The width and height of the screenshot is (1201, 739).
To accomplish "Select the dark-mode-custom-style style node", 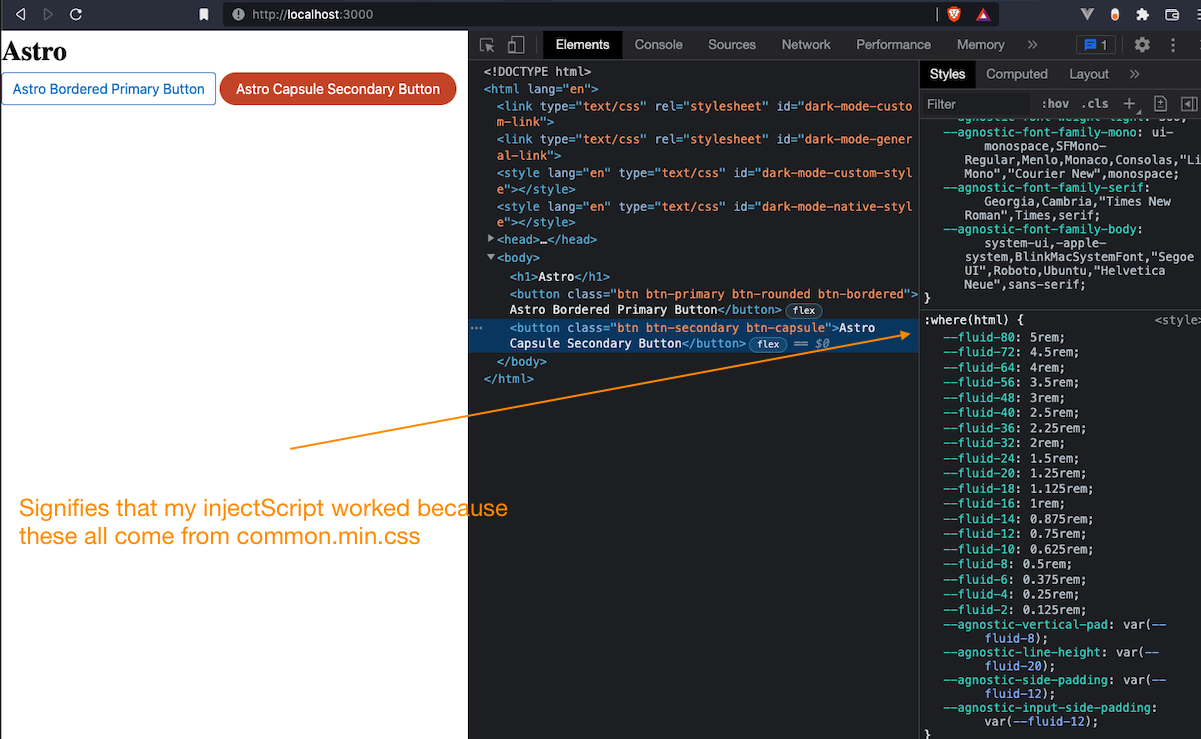I will tap(704, 181).
